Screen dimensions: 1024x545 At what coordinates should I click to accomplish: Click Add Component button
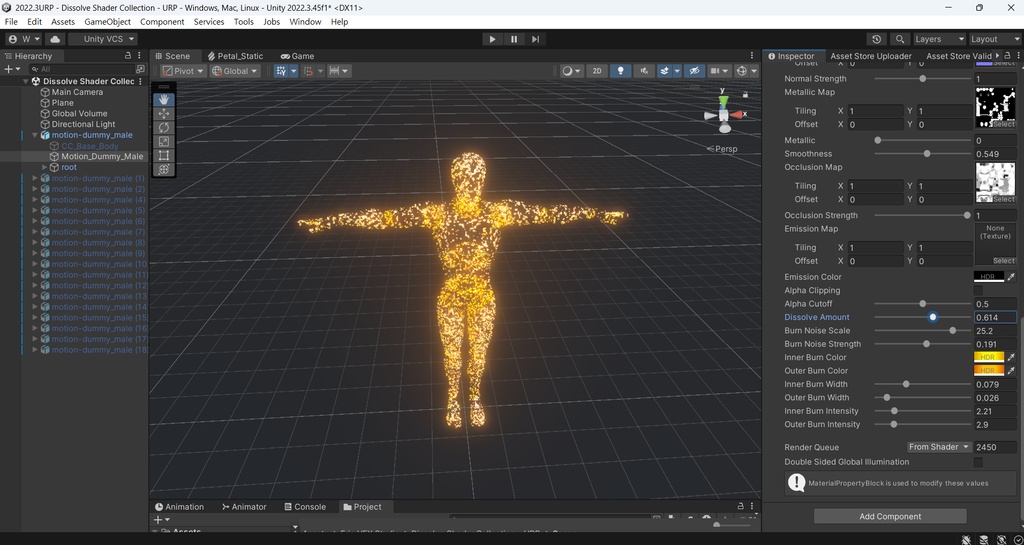(889, 516)
